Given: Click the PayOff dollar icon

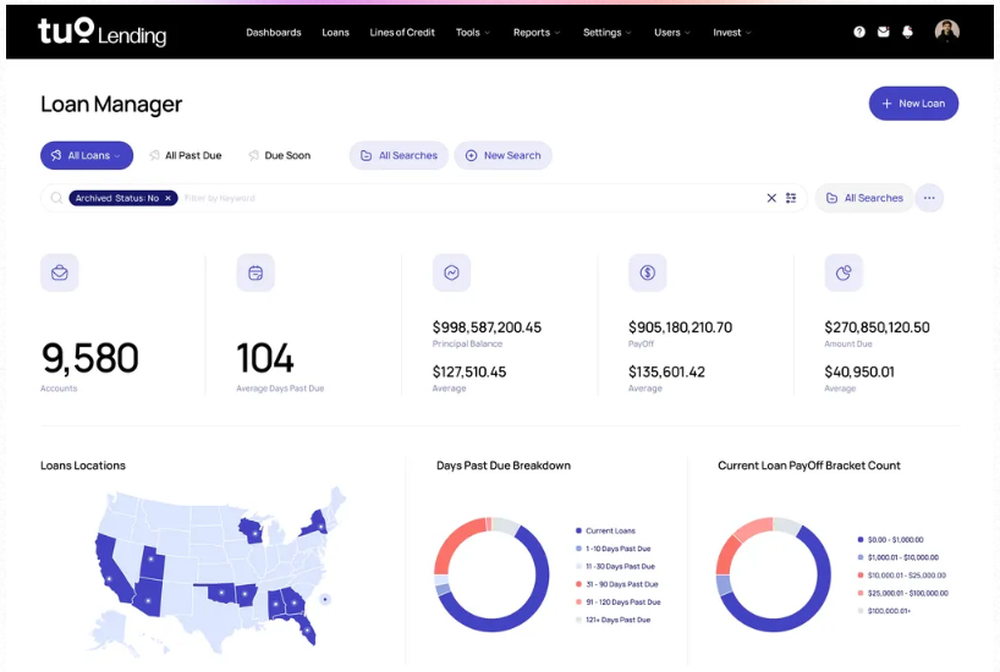Looking at the screenshot, I should (x=647, y=273).
